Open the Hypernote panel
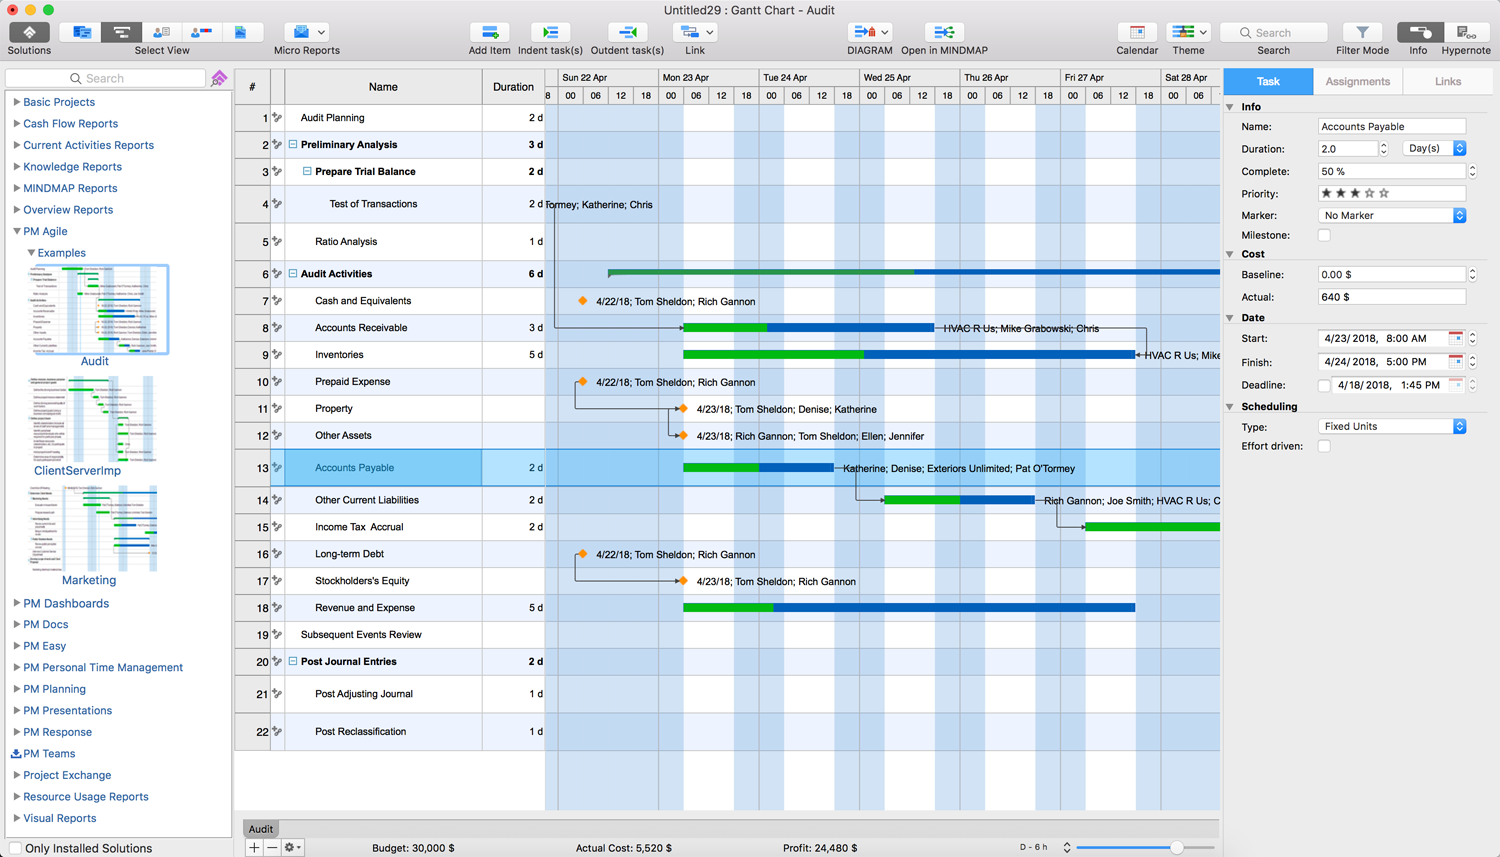Image resolution: width=1500 pixels, height=857 pixels. coord(1466,33)
